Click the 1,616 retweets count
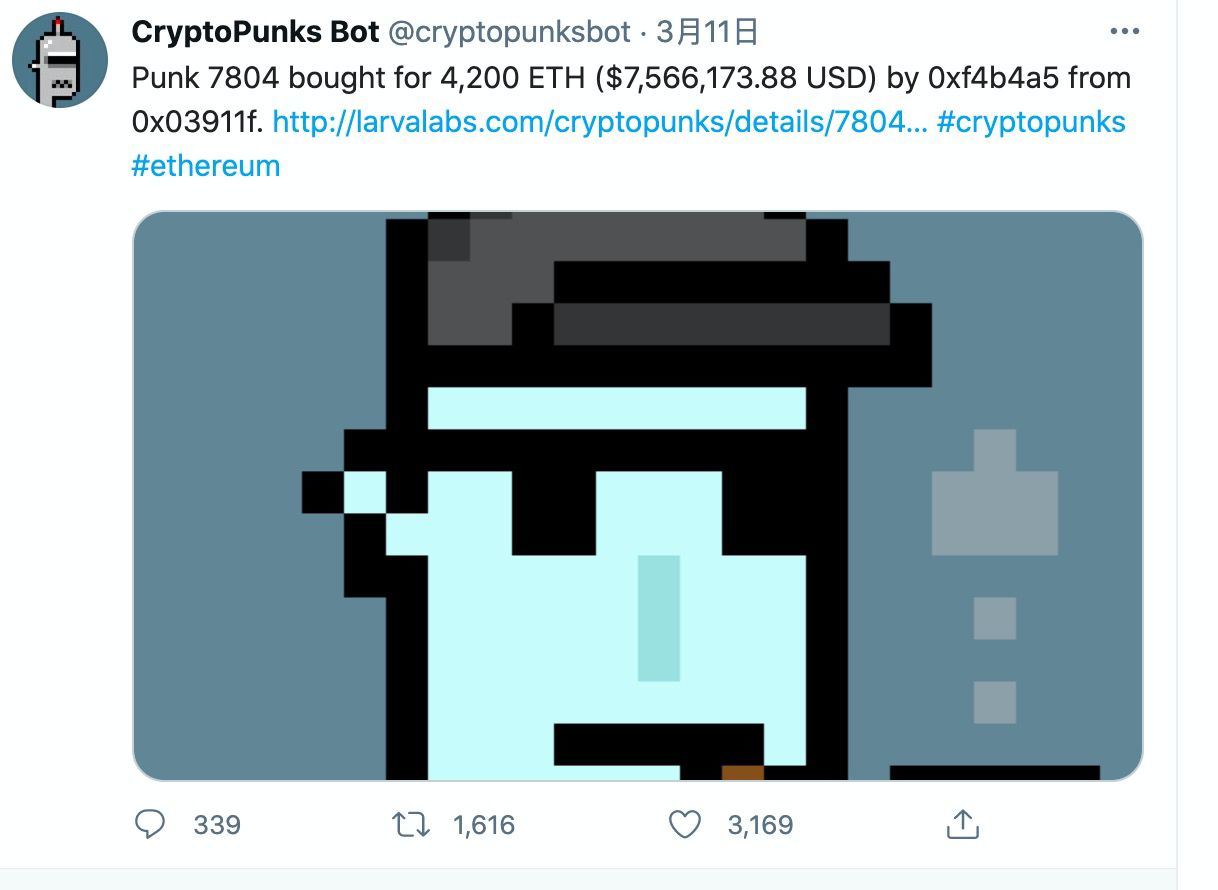 pos(484,825)
